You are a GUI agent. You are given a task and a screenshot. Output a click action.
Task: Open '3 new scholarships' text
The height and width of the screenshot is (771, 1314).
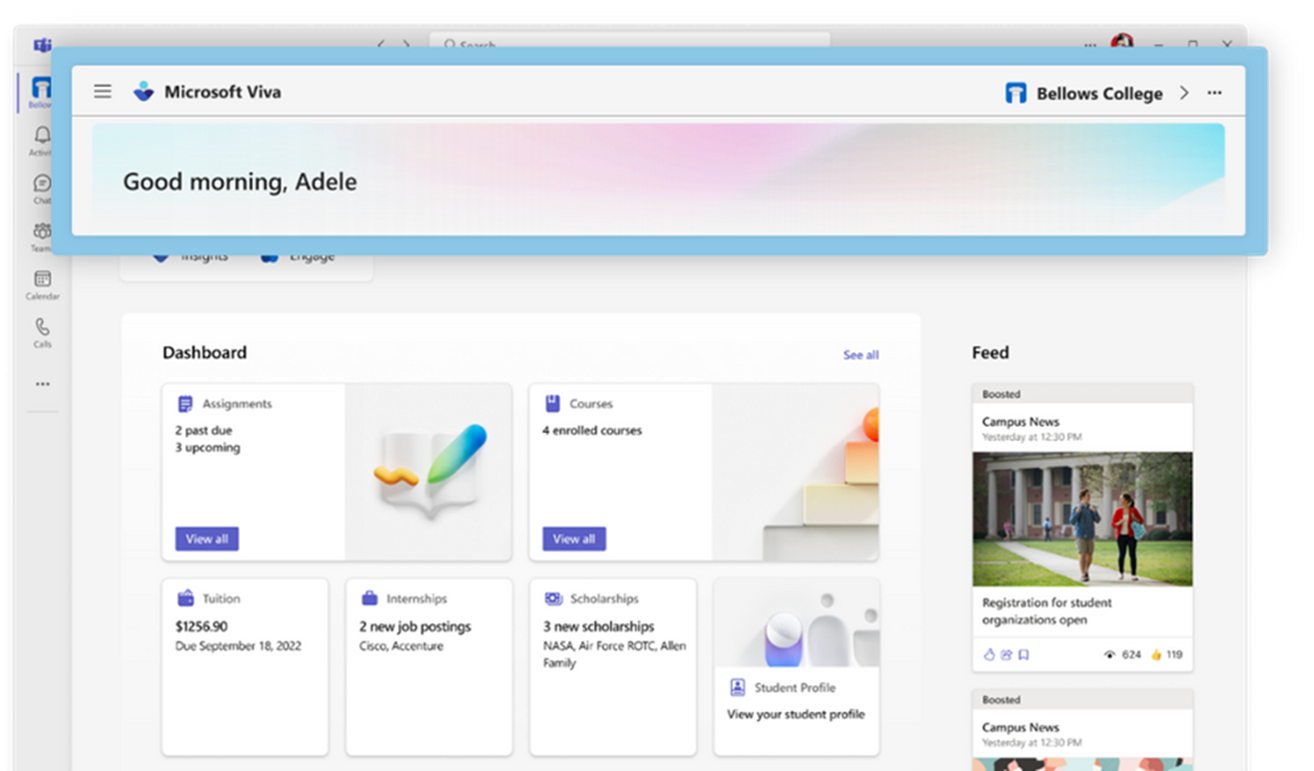tap(598, 627)
